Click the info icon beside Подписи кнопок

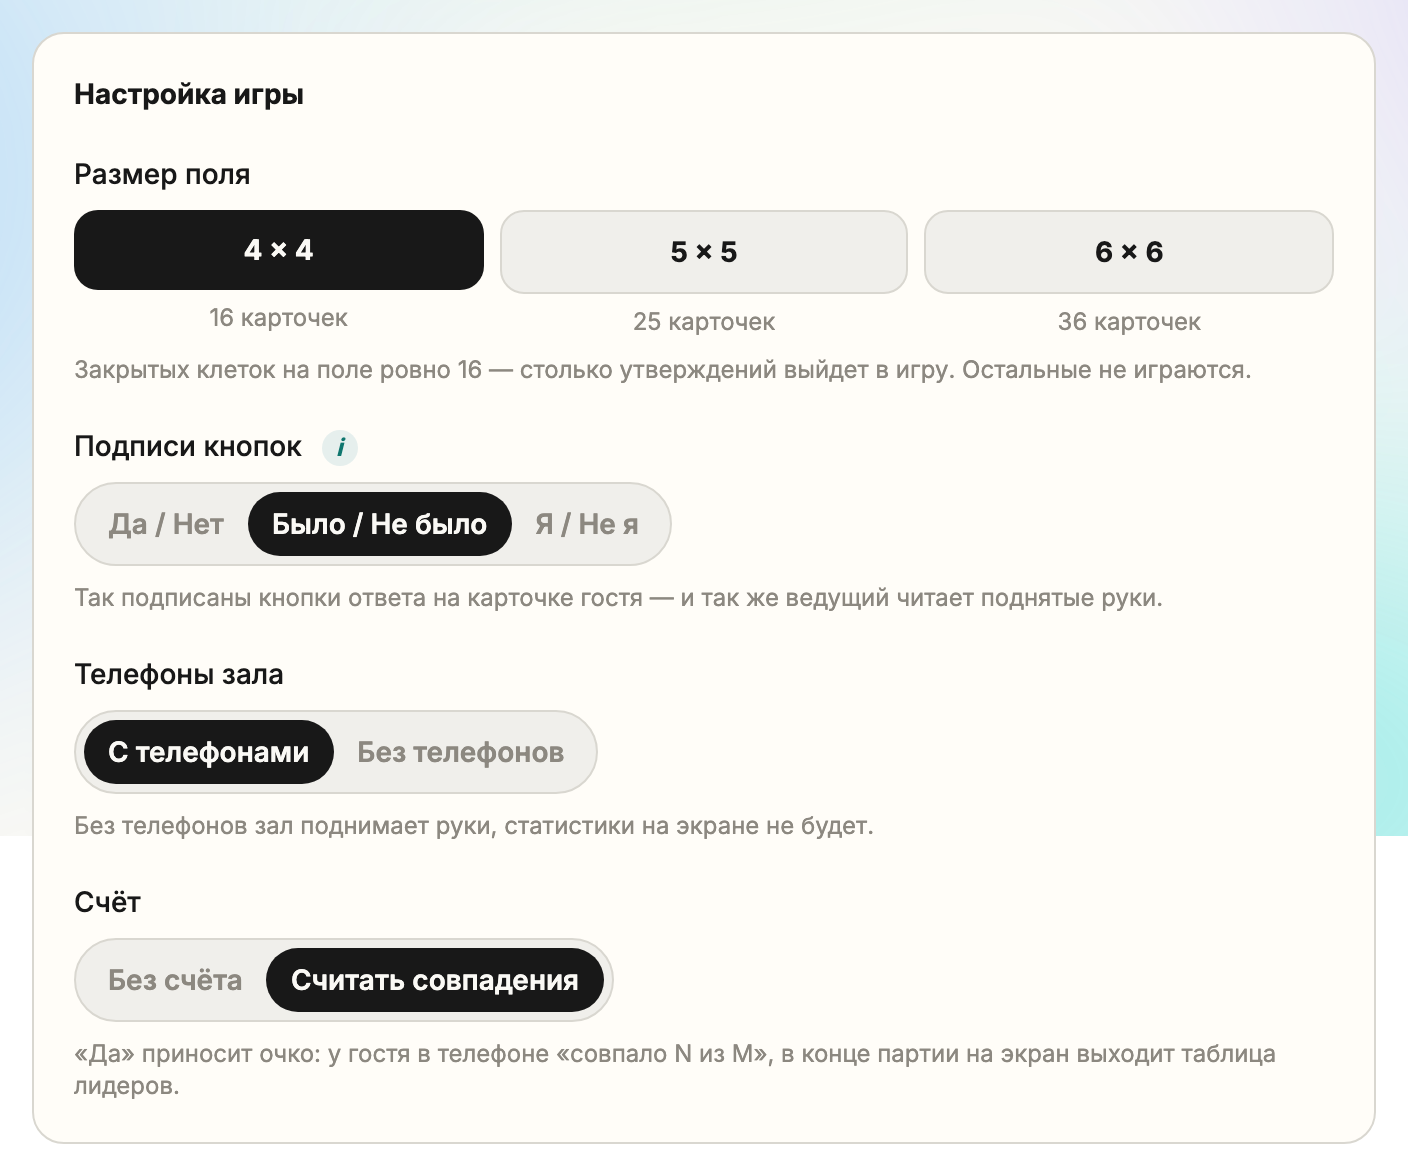tap(340, 447)
